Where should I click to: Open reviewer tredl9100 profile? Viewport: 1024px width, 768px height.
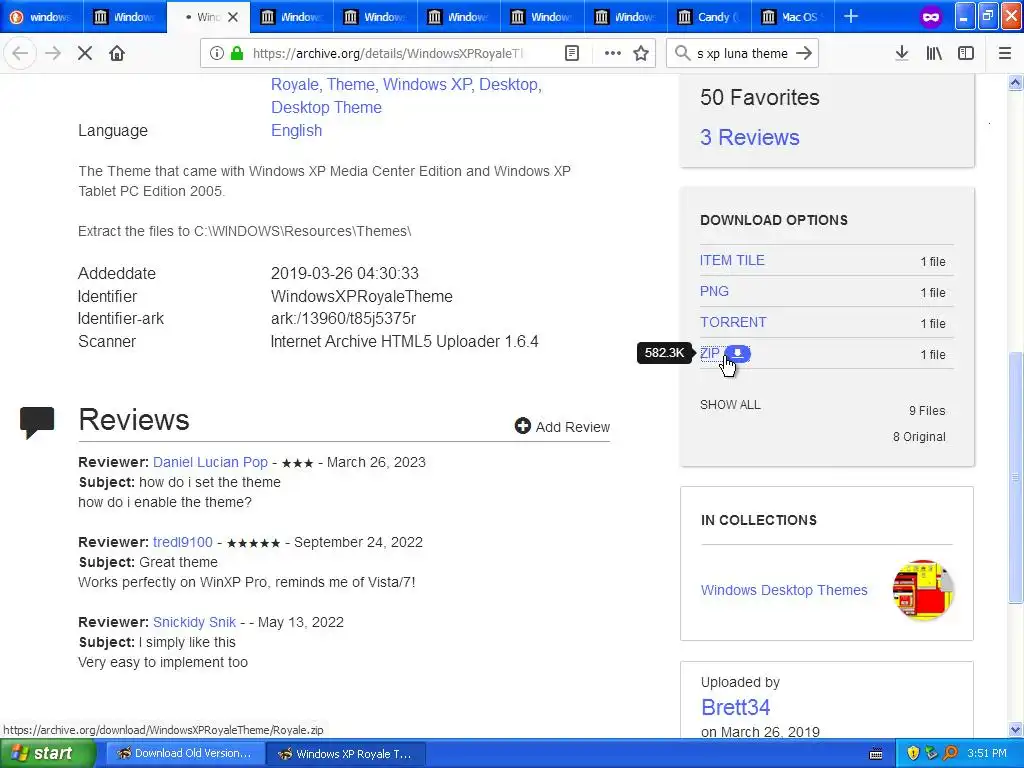click(183, 542)
